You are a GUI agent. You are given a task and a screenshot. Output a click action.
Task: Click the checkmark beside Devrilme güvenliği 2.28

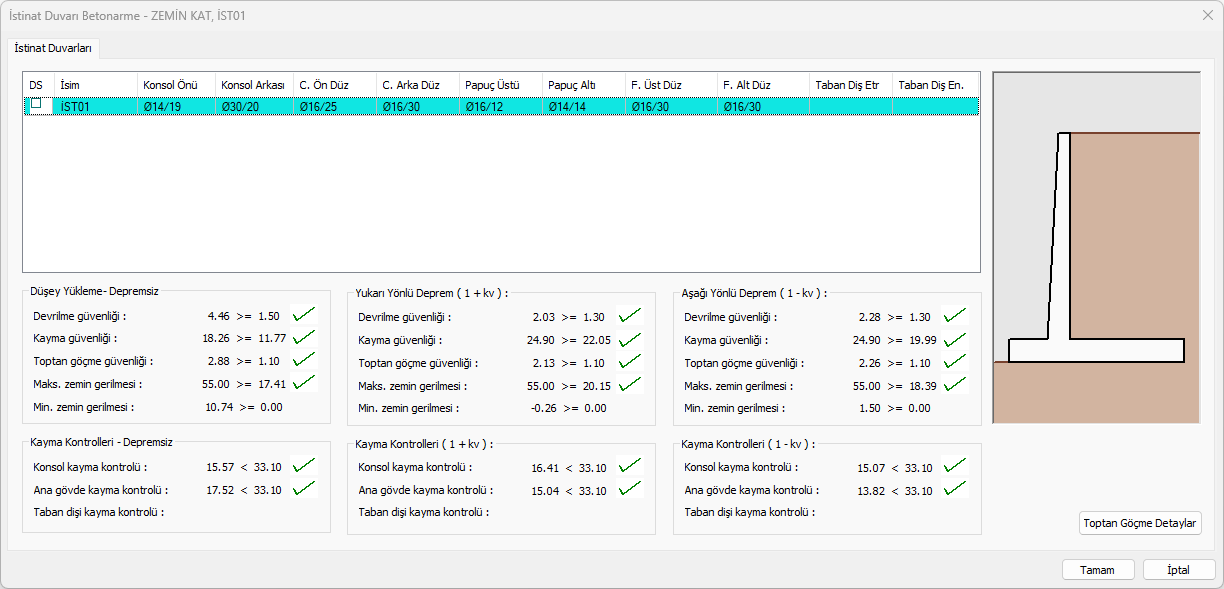click(955, 316)
